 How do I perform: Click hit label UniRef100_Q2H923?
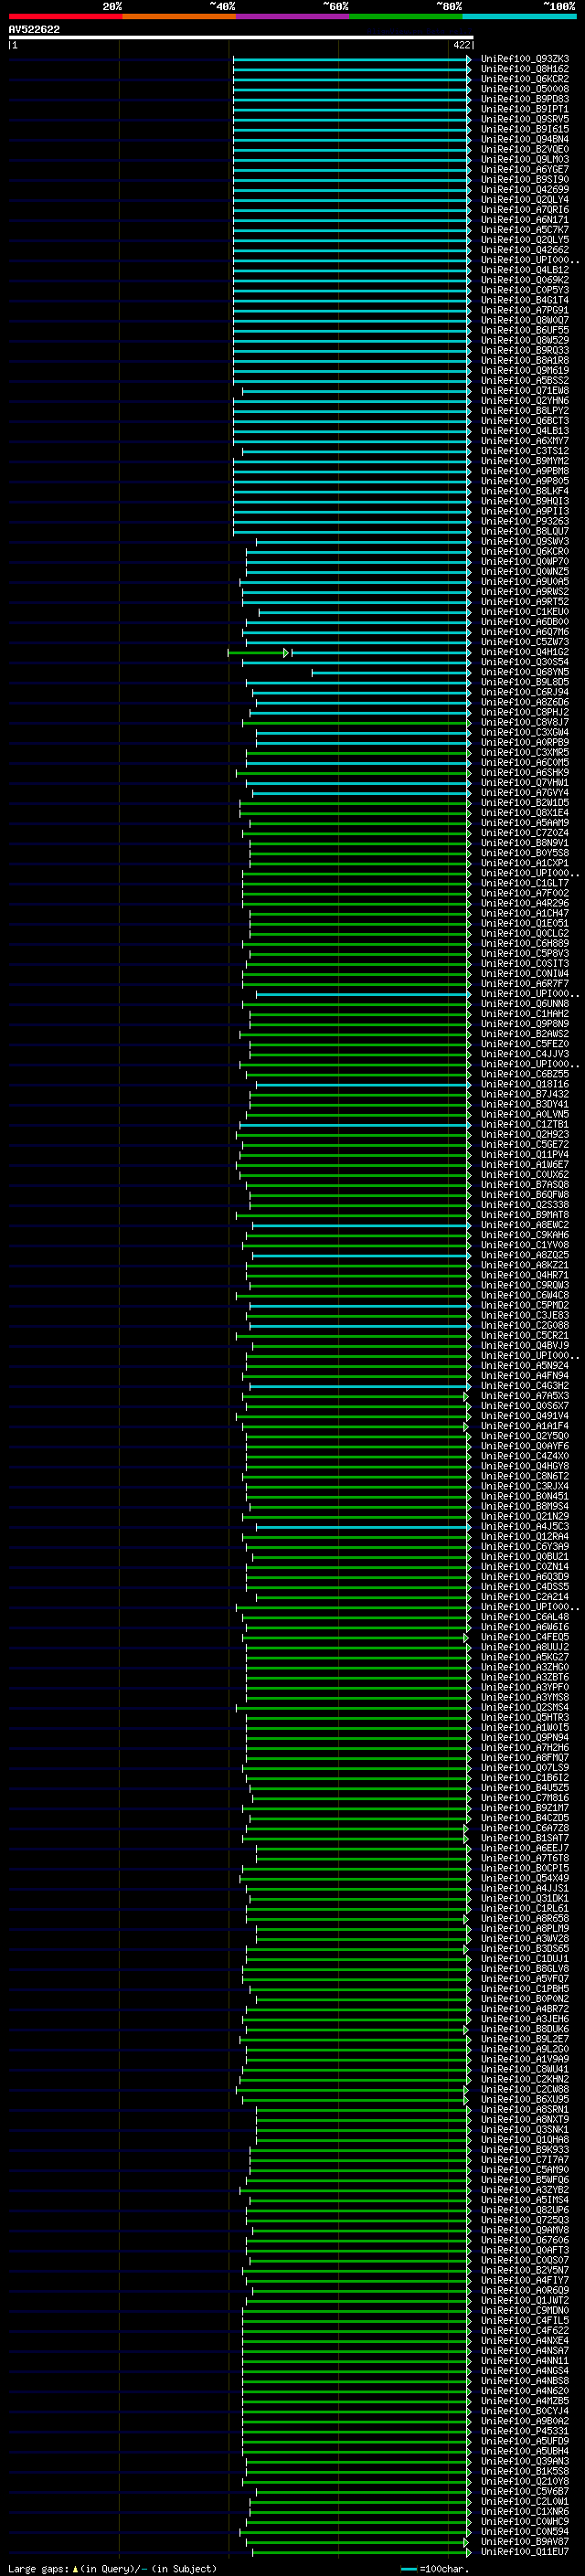coord(525,1134)
